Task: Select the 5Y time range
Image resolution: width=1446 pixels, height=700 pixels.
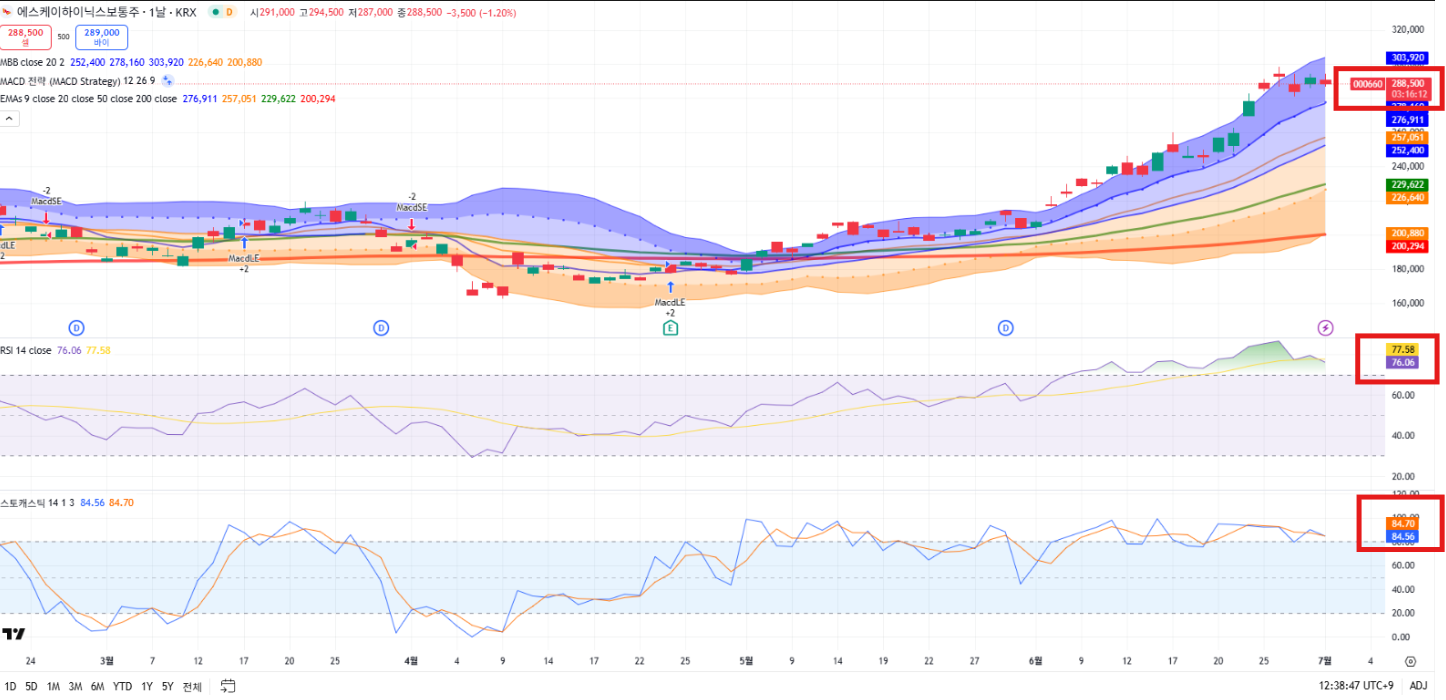Action: coord(168,686)
